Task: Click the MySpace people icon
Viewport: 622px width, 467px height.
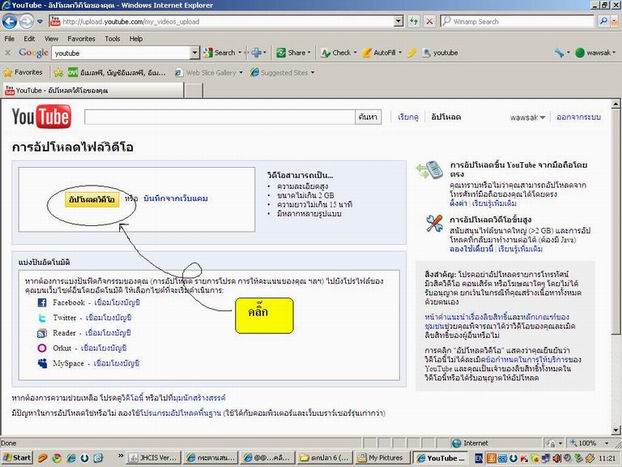Action: pos(42,363)
